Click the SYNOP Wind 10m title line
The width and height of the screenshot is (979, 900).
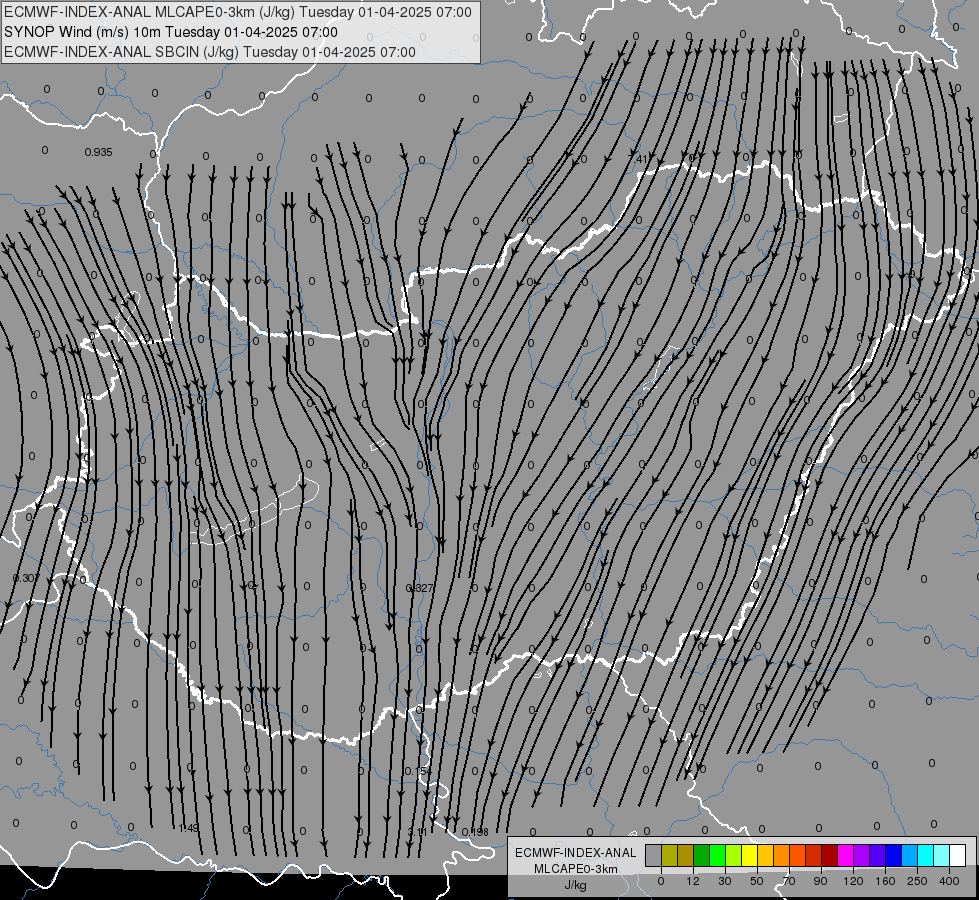(170, 32)
